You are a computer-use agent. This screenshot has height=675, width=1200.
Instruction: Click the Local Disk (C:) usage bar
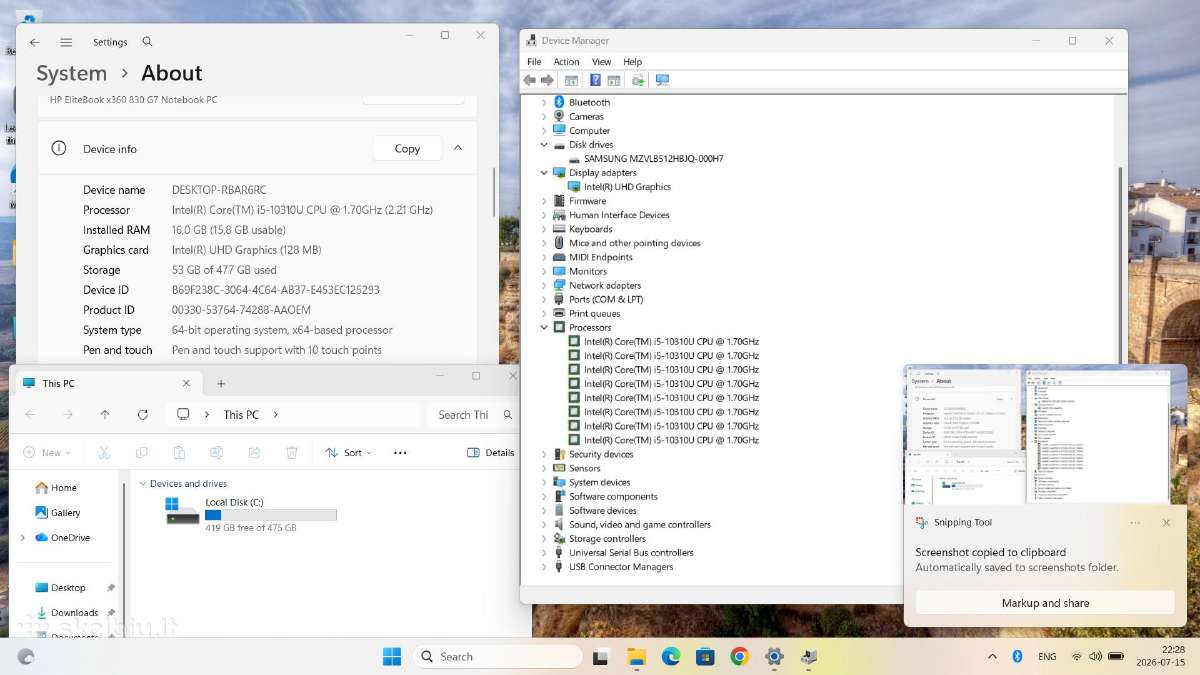click(x=271, y=515)
